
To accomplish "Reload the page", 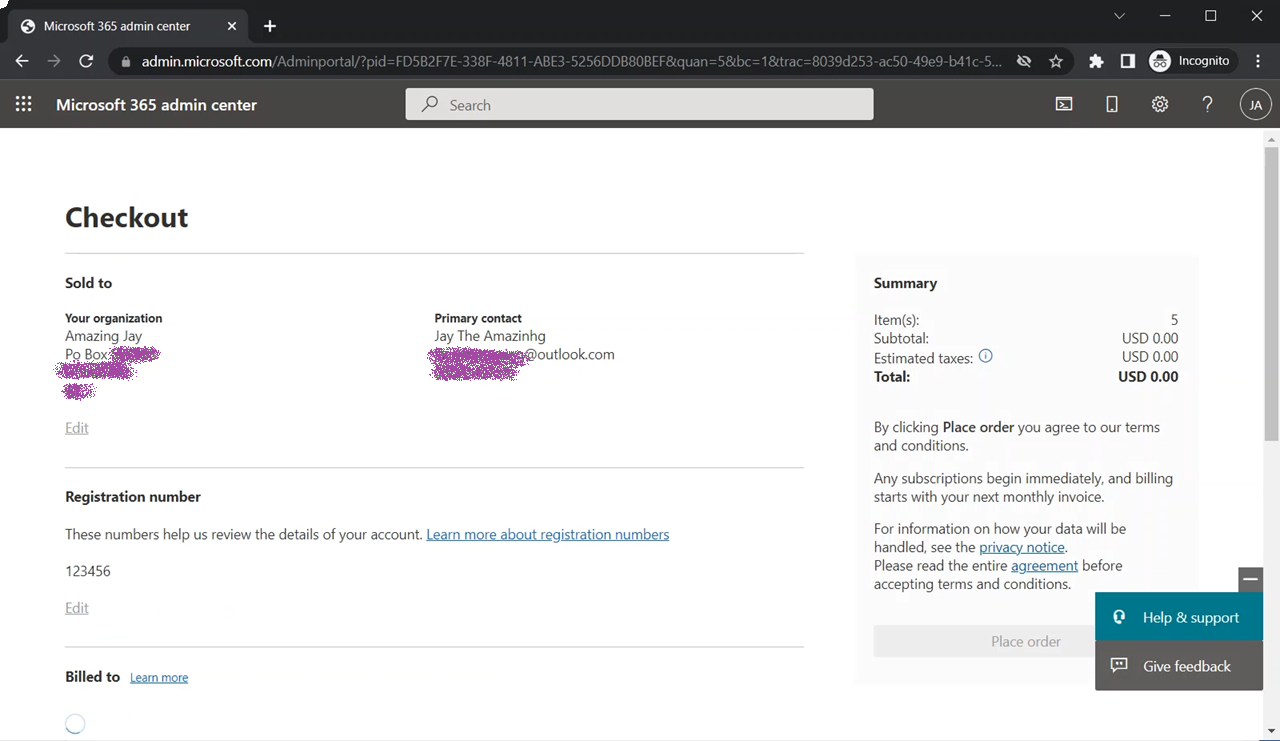I will (86, 61).
